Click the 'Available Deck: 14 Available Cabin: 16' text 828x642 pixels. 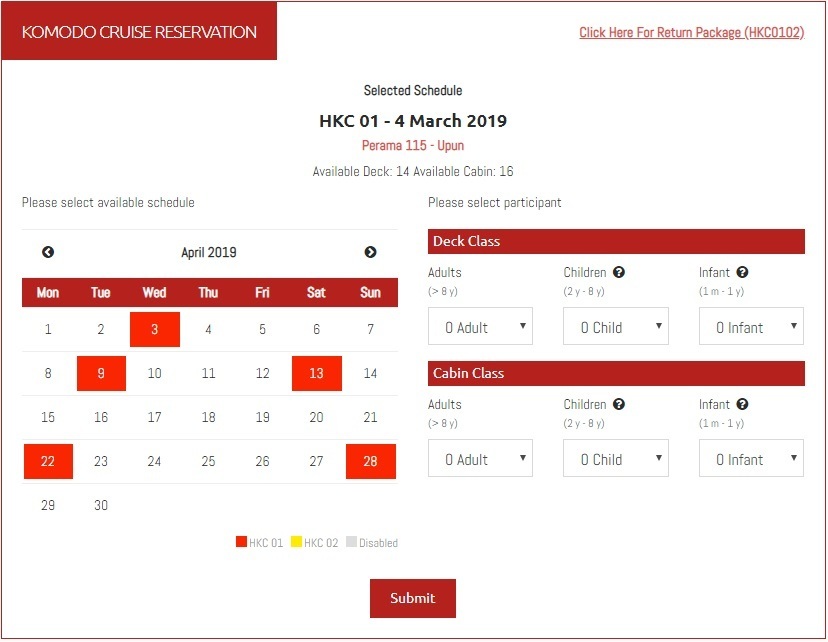pyautogui.click(x=413, y=172)
